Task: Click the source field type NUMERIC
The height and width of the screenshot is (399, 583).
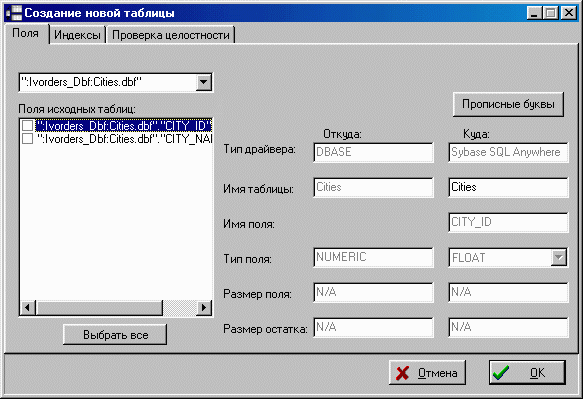Action: point(373,257)
